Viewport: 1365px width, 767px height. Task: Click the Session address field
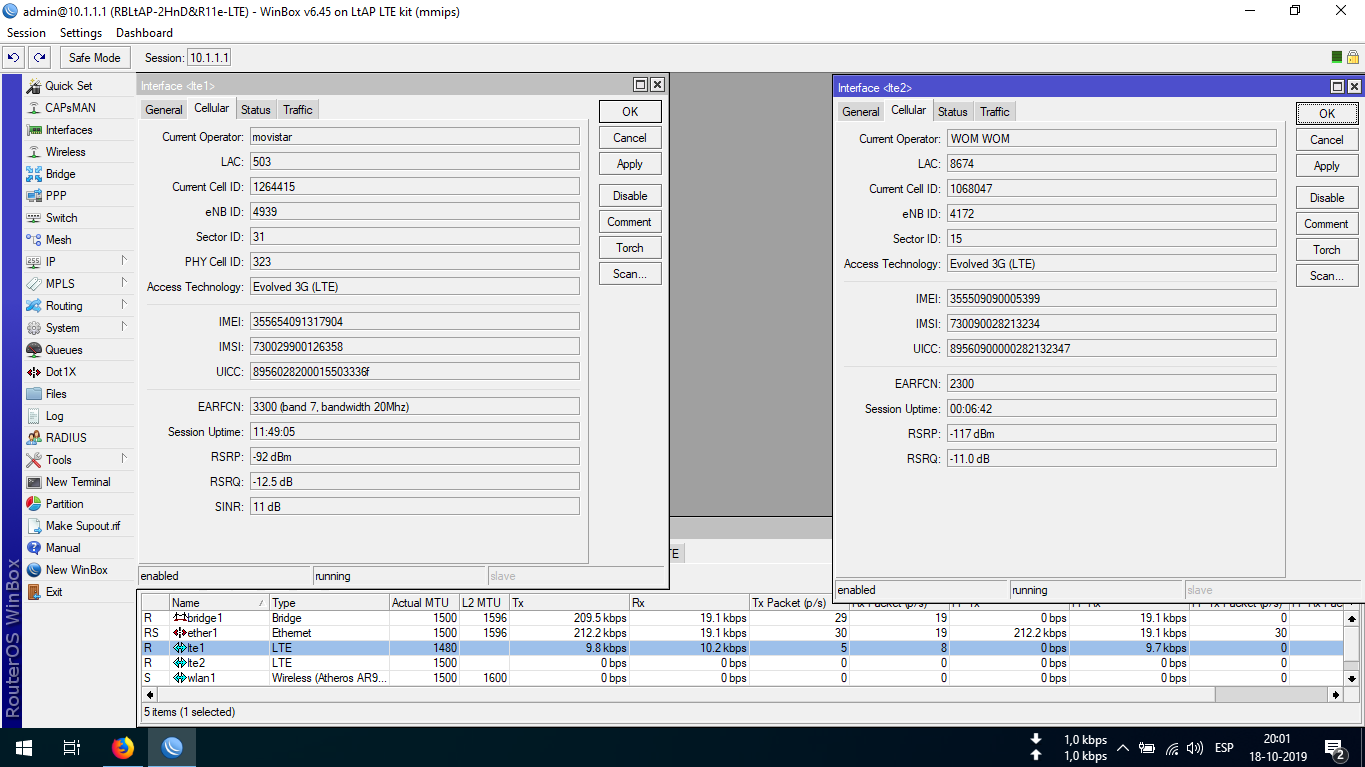point(209,57)
